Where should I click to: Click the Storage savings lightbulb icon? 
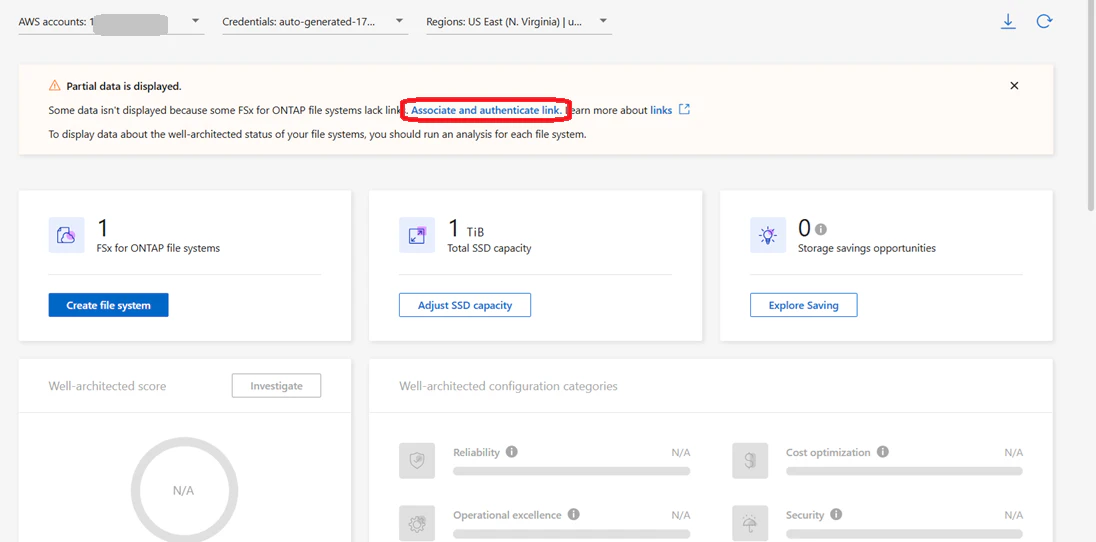tap(768, 235)
